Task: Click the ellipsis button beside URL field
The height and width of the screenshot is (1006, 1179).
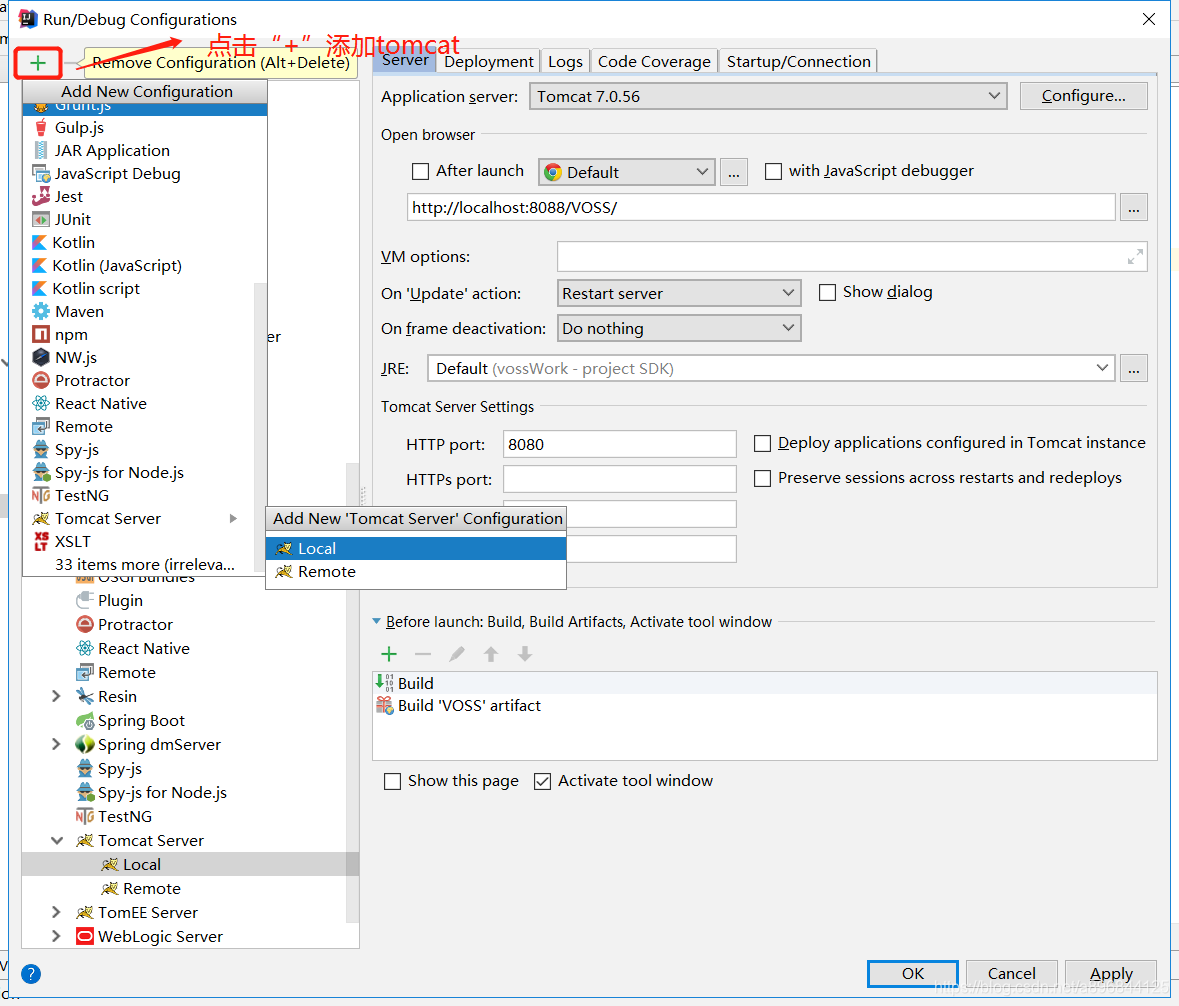Action: click(x=1133, y=207)
